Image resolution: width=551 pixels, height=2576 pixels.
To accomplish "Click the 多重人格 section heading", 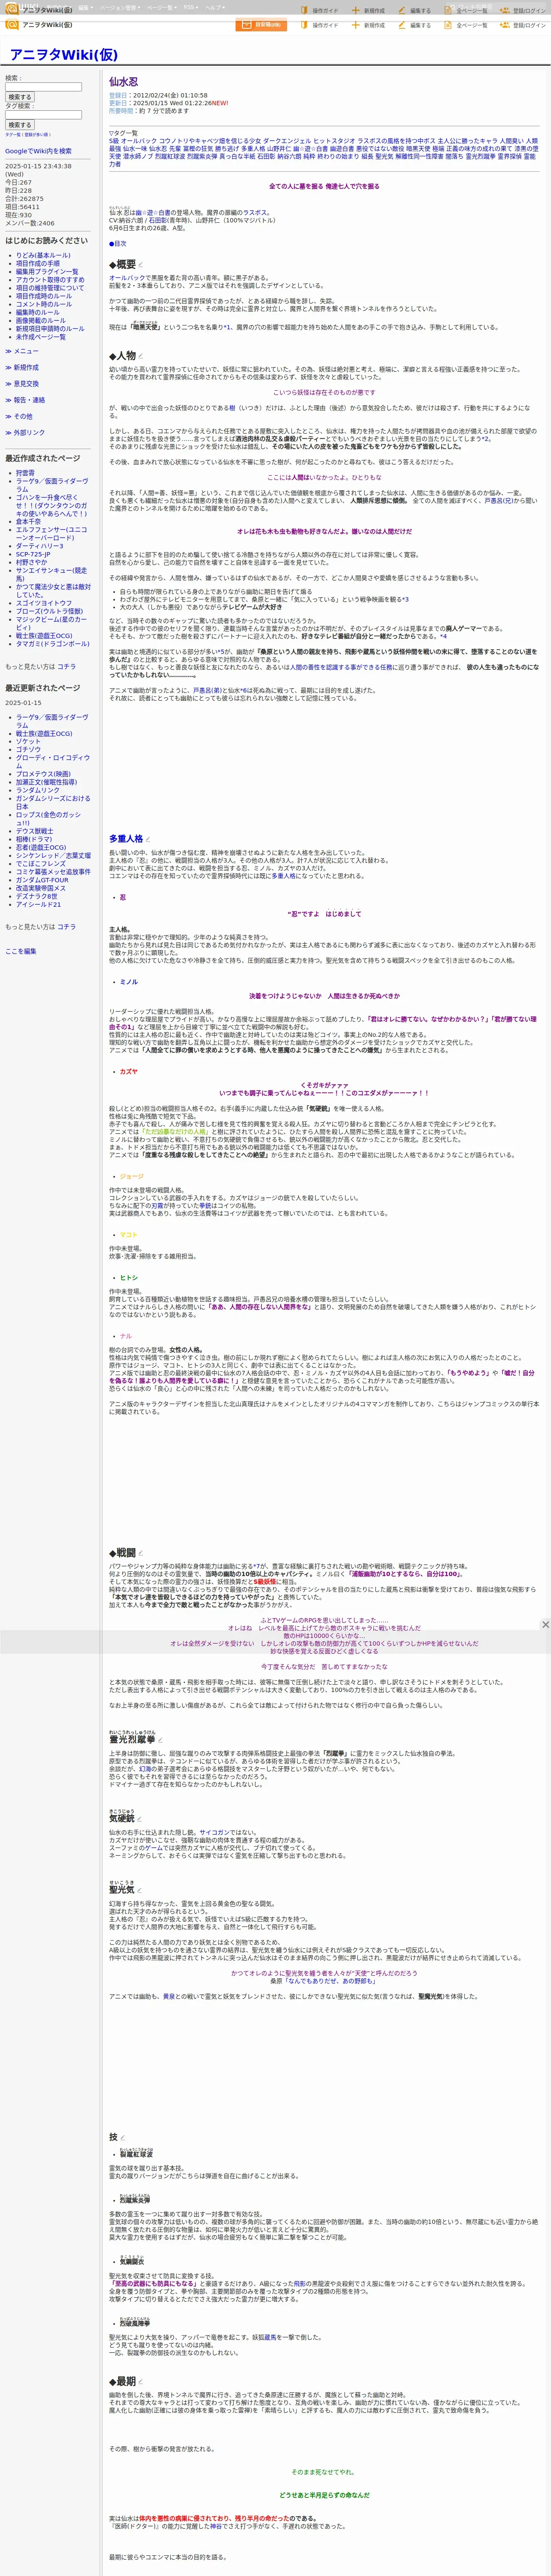I will (126, 839).
